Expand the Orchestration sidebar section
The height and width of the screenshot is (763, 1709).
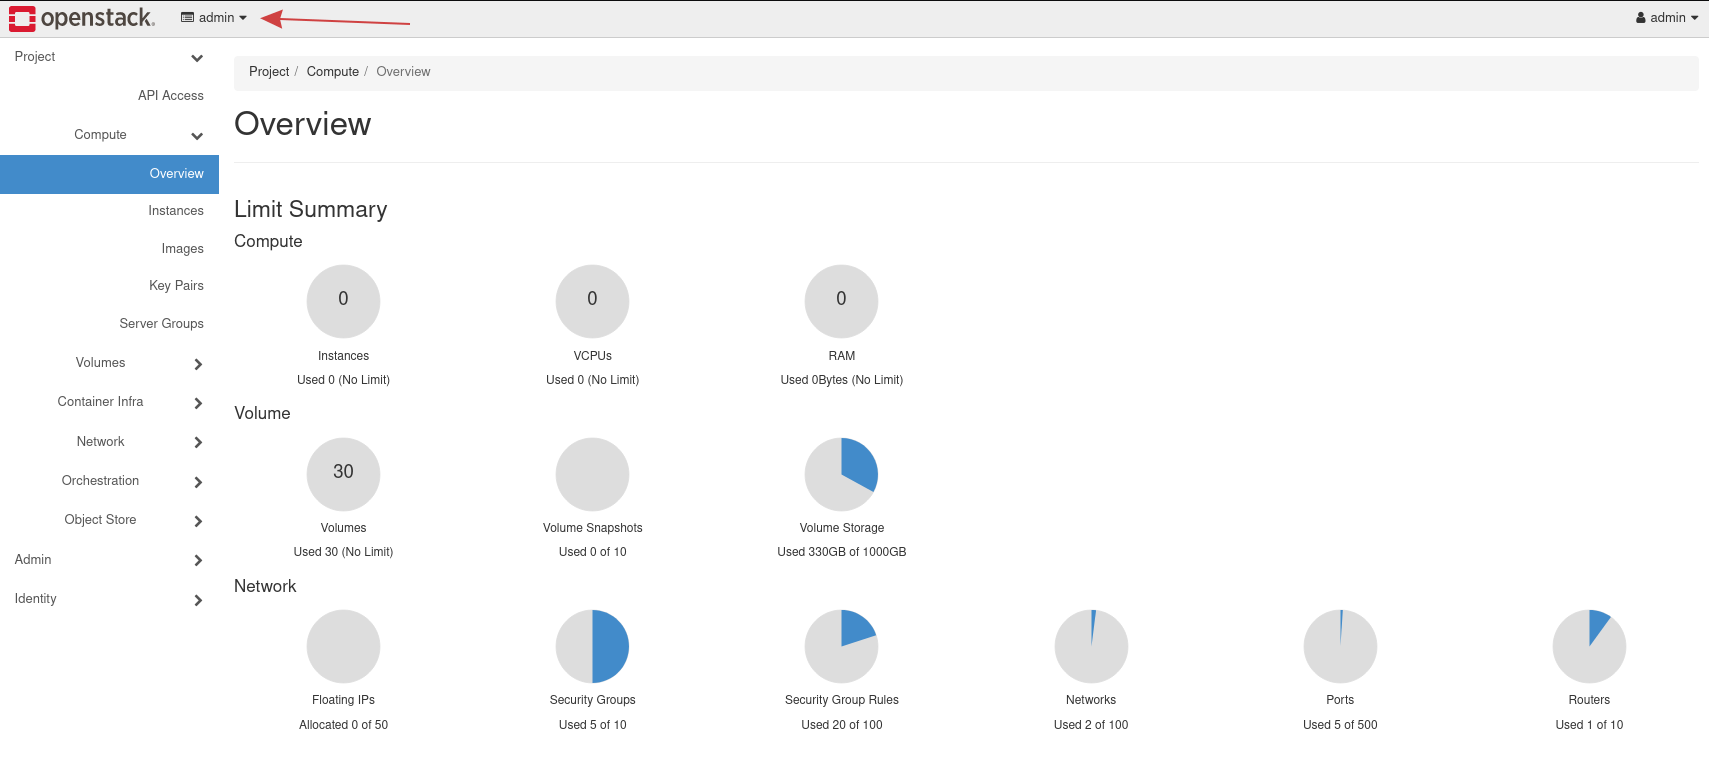pos(197,482)
